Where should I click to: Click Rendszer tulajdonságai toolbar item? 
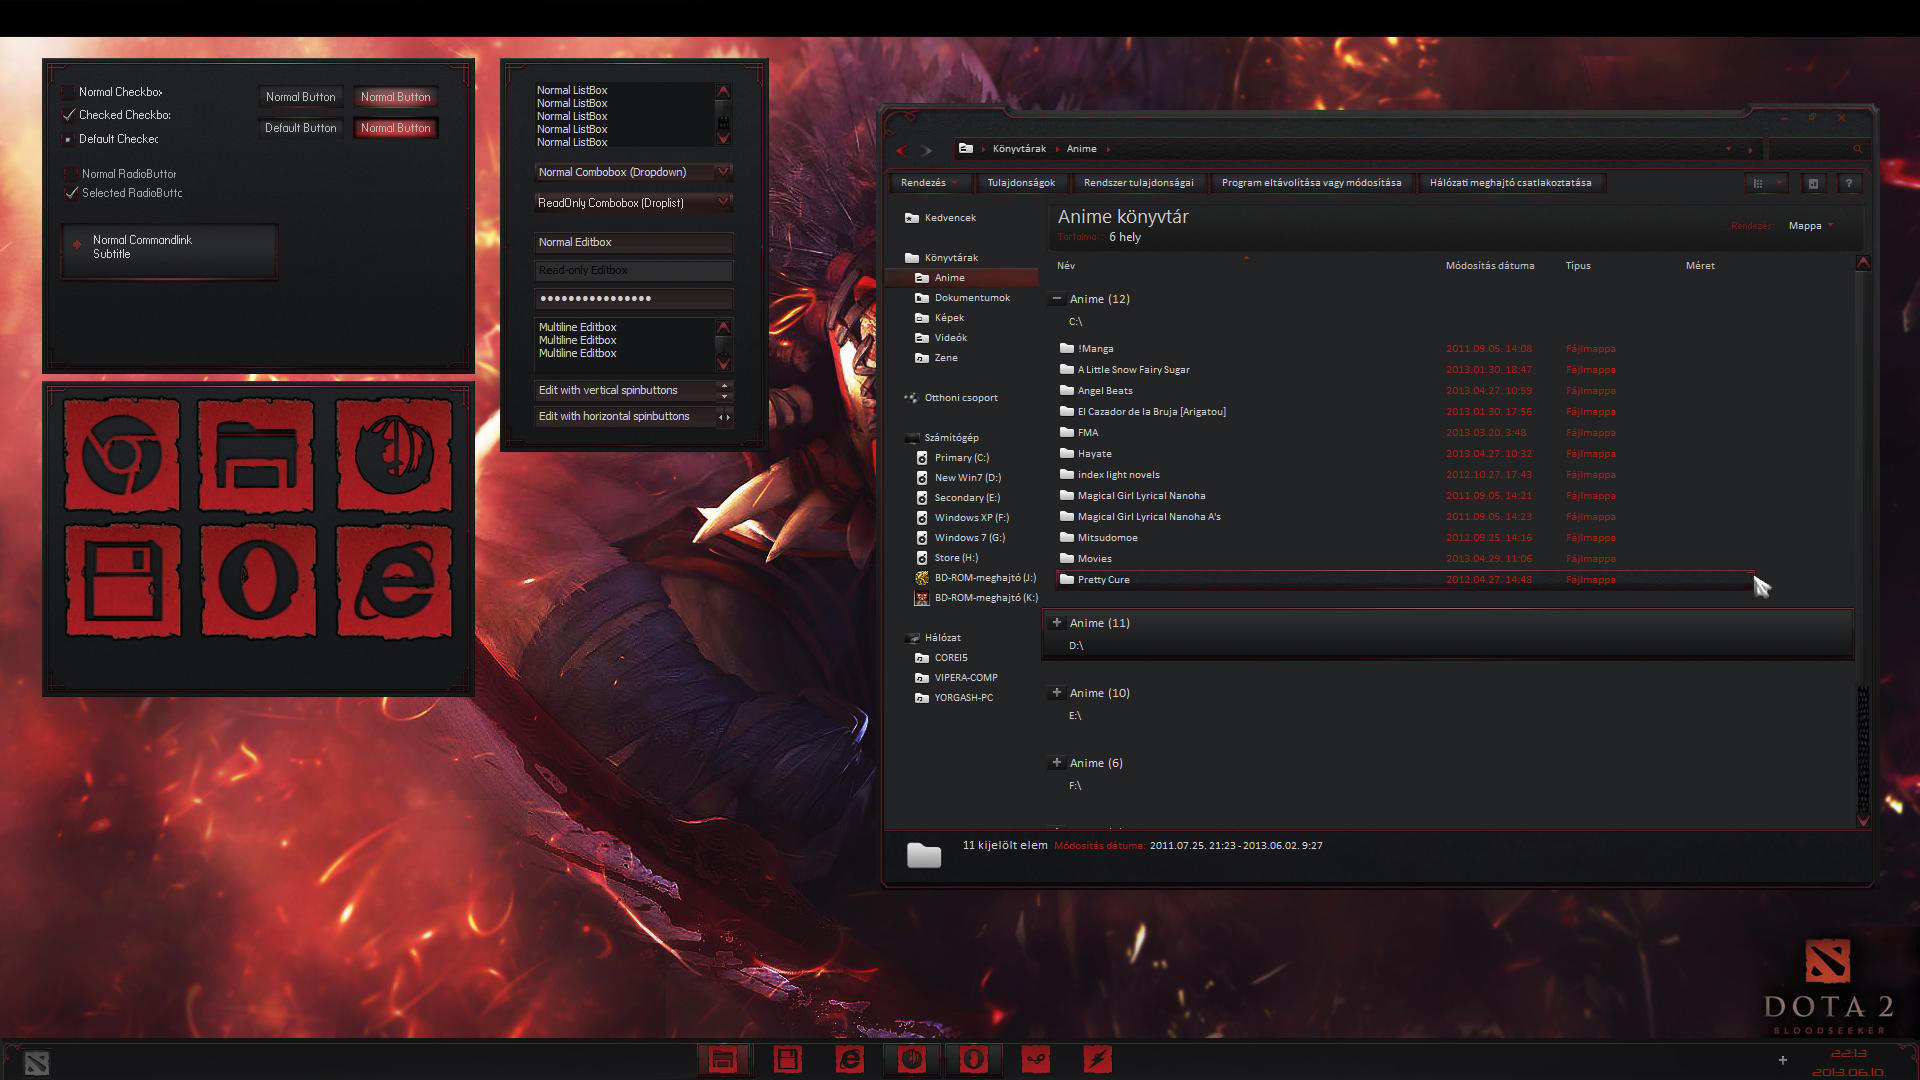coord(1138,183)
